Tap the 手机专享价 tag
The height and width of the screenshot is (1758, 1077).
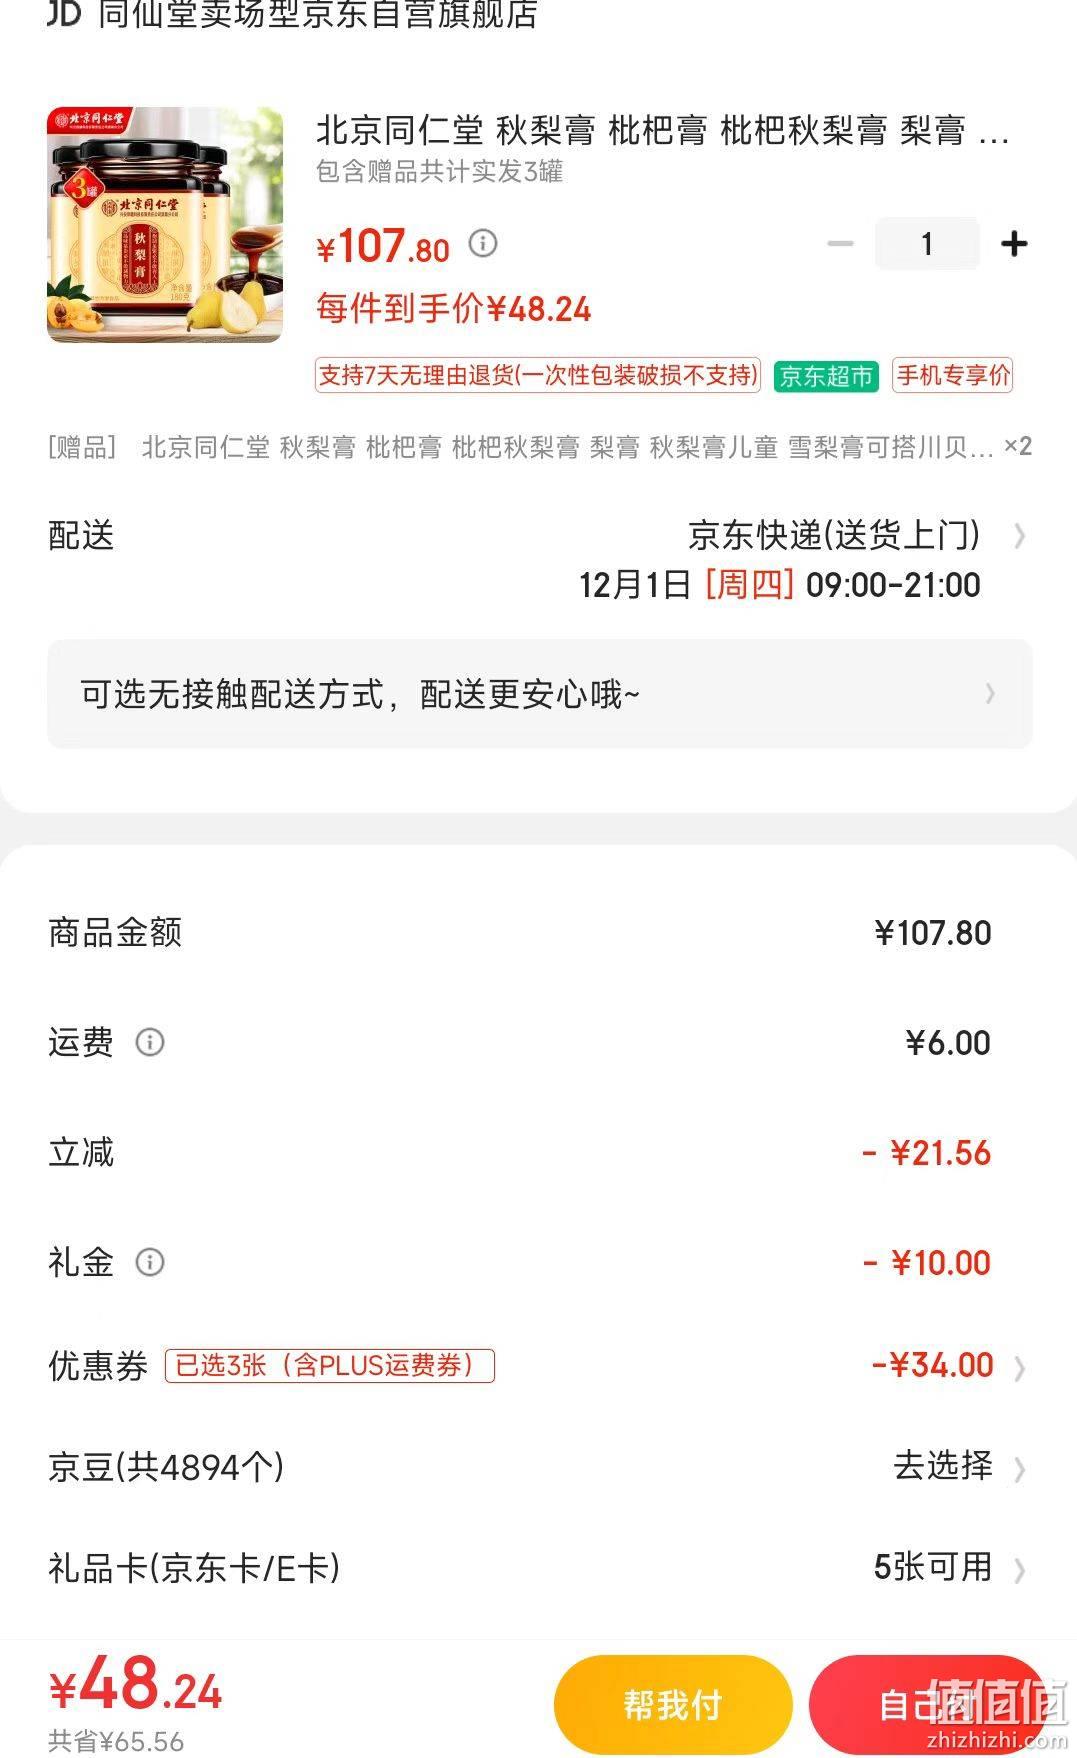[x=953, y=376]
